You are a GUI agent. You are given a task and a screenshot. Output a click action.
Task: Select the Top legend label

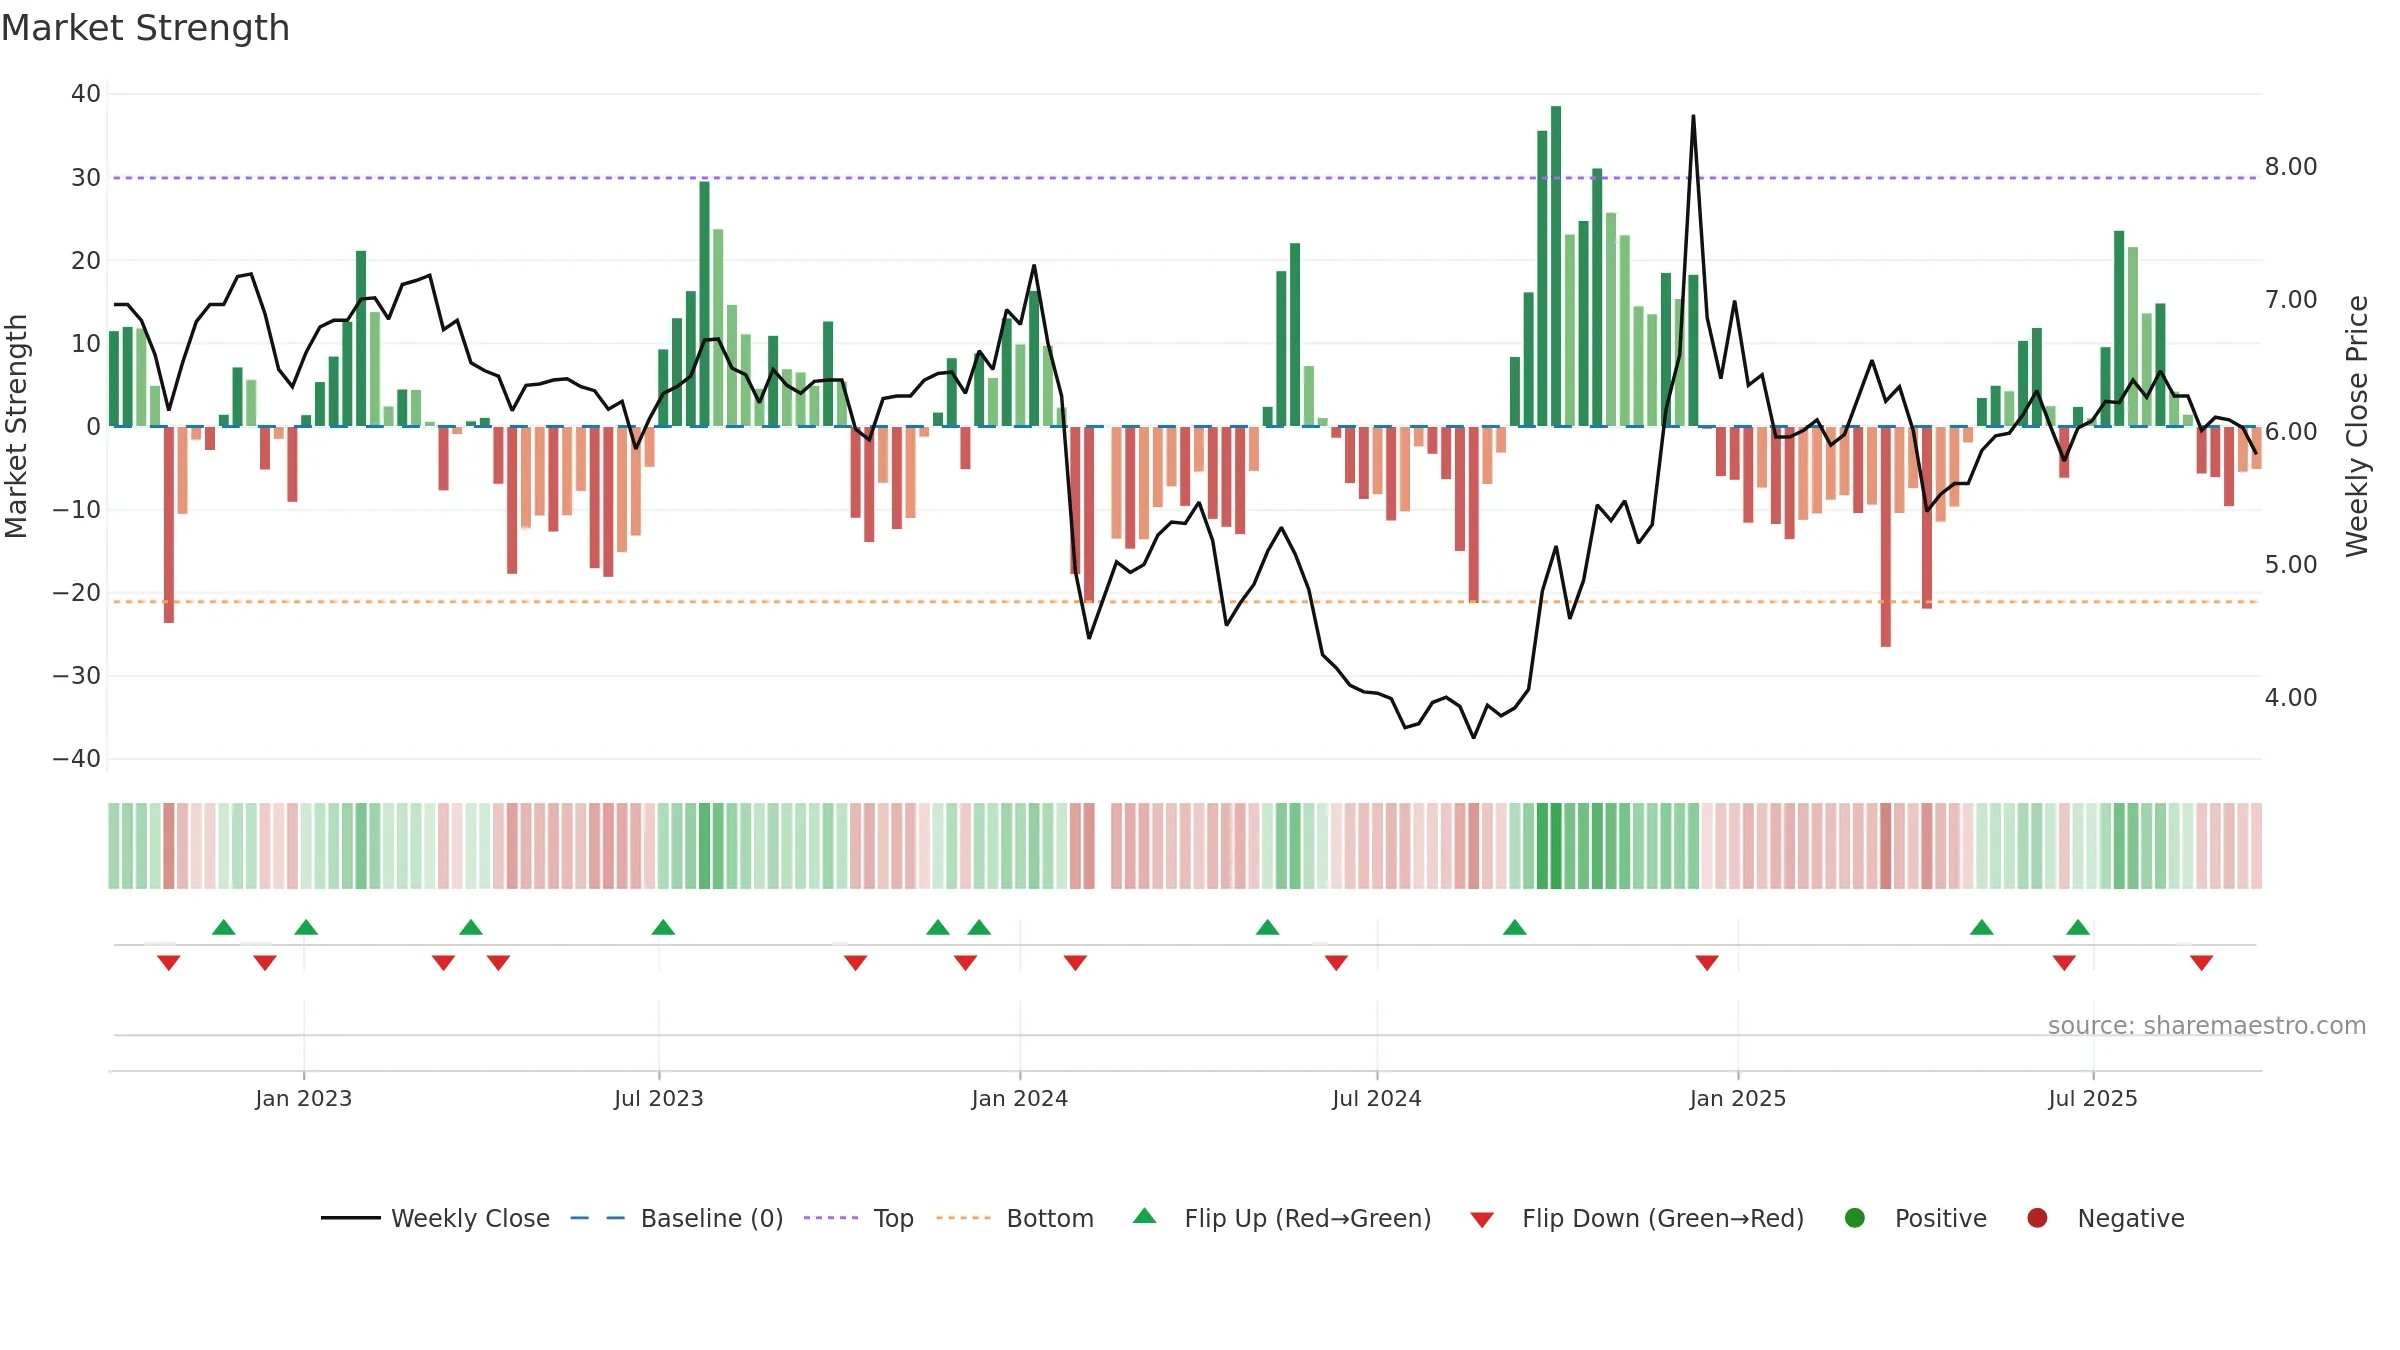[x=893, y=1218]
